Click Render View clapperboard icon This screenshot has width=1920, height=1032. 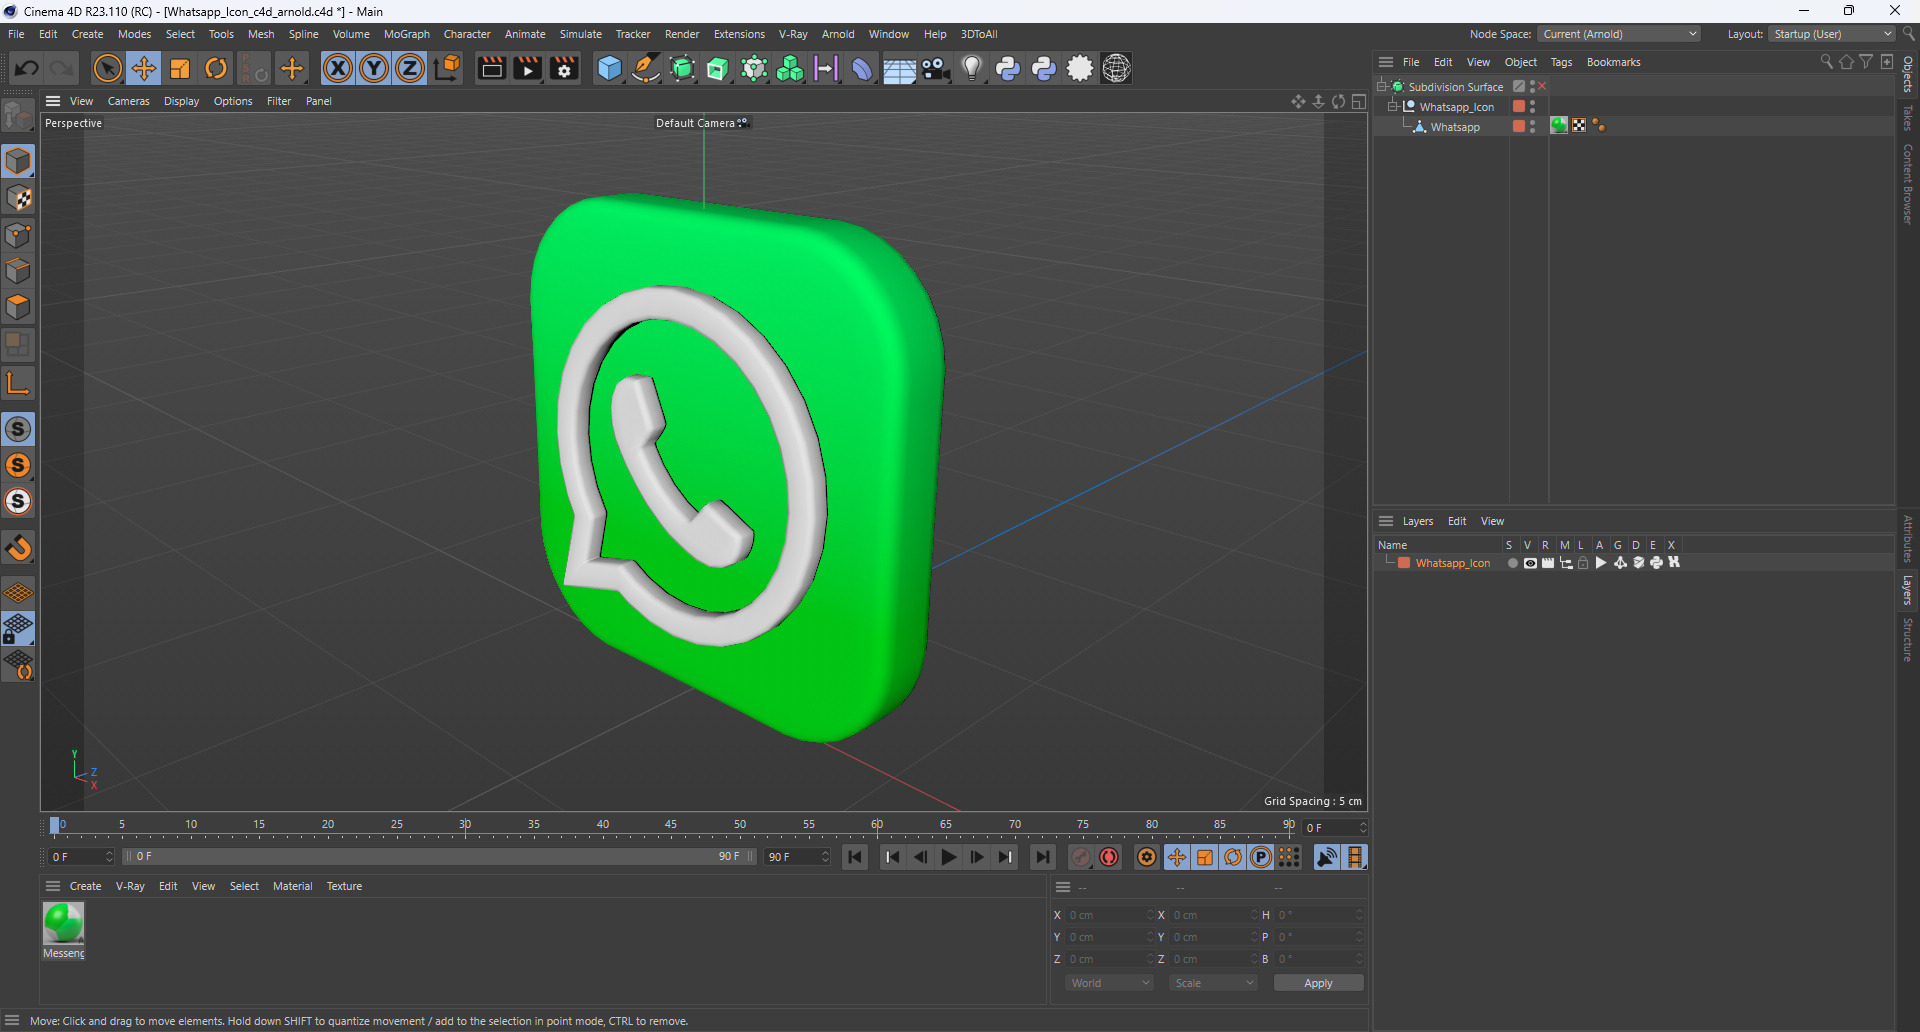tap(491, 68)
